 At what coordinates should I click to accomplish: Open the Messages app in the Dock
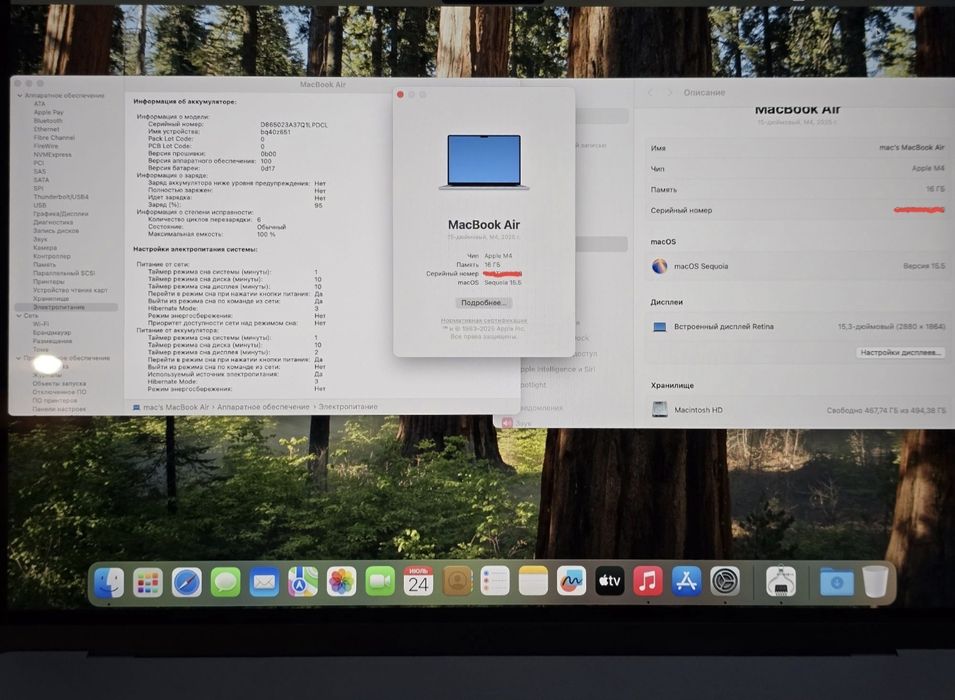point(225,582)
